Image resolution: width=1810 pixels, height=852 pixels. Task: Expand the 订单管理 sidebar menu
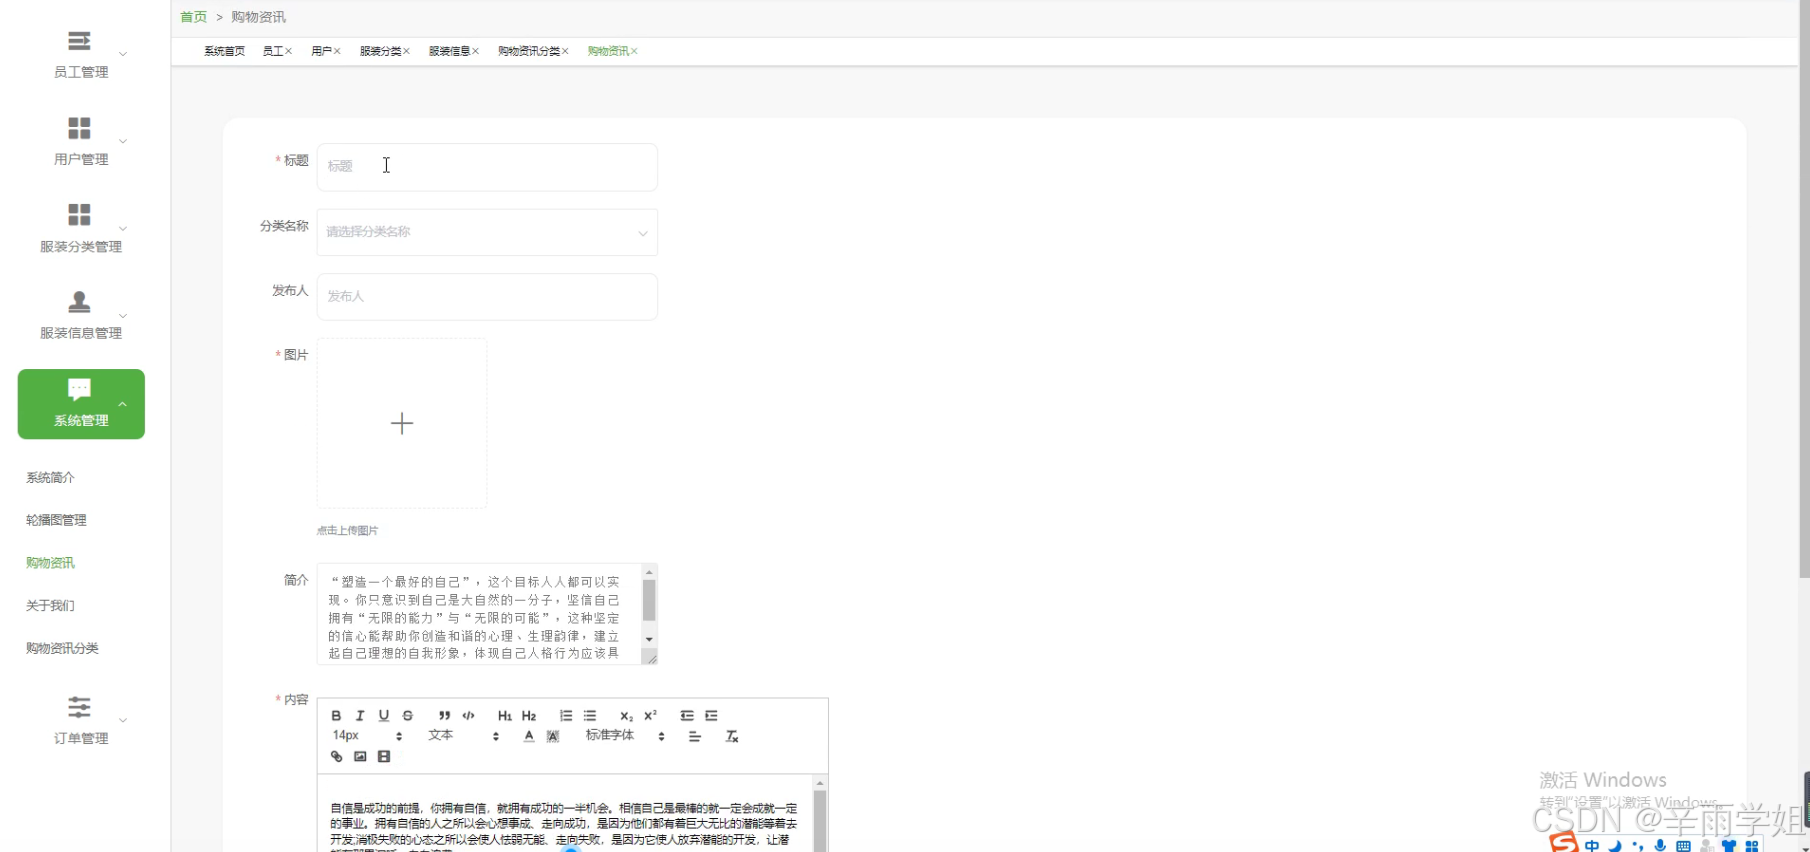81,720
